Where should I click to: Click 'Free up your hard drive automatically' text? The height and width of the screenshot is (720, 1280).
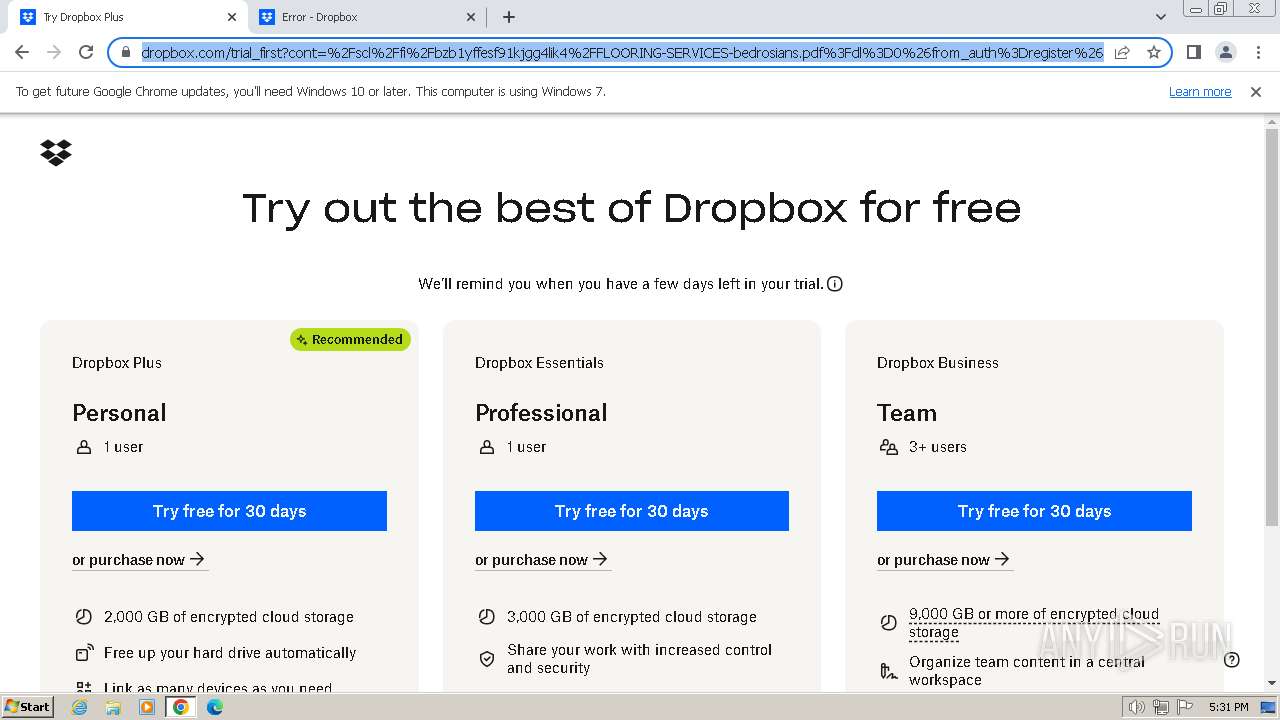click(x=230, y=653)
